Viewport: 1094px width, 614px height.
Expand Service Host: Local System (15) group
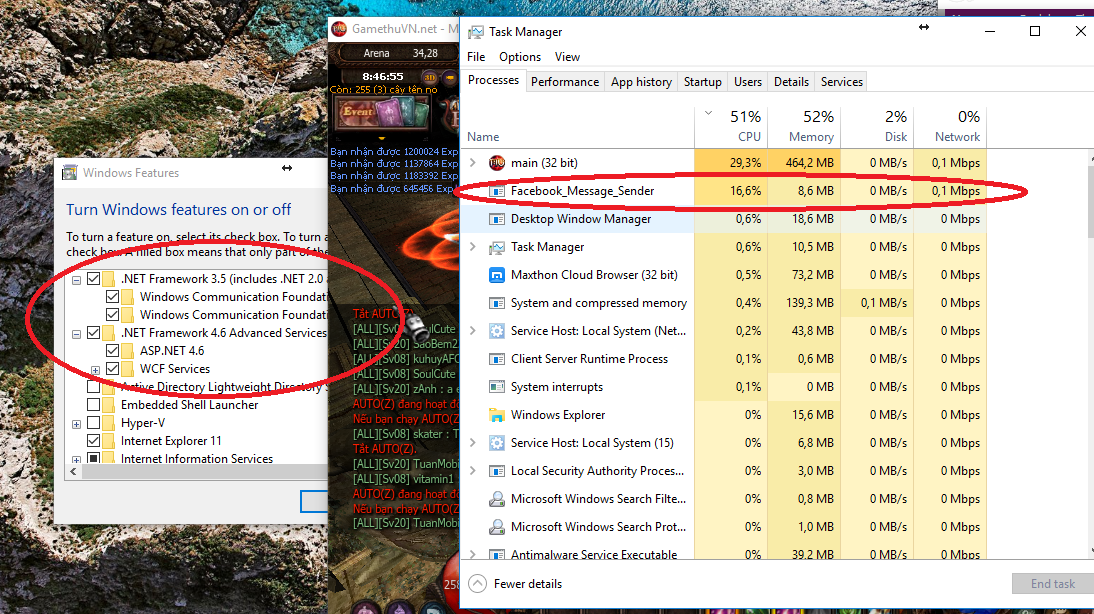click(x=472, y=443)
